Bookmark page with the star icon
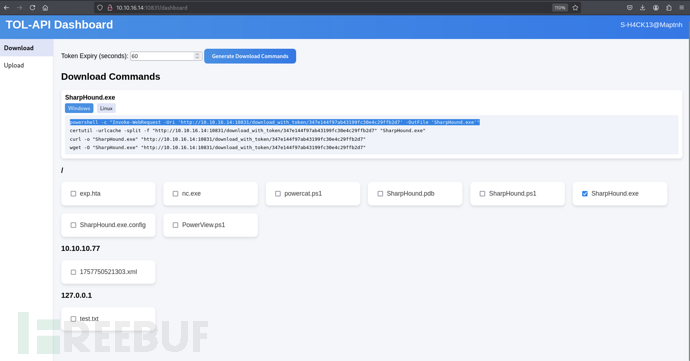Screen dimensions: 690x361 pyautogui.click(x=575, y=7)
